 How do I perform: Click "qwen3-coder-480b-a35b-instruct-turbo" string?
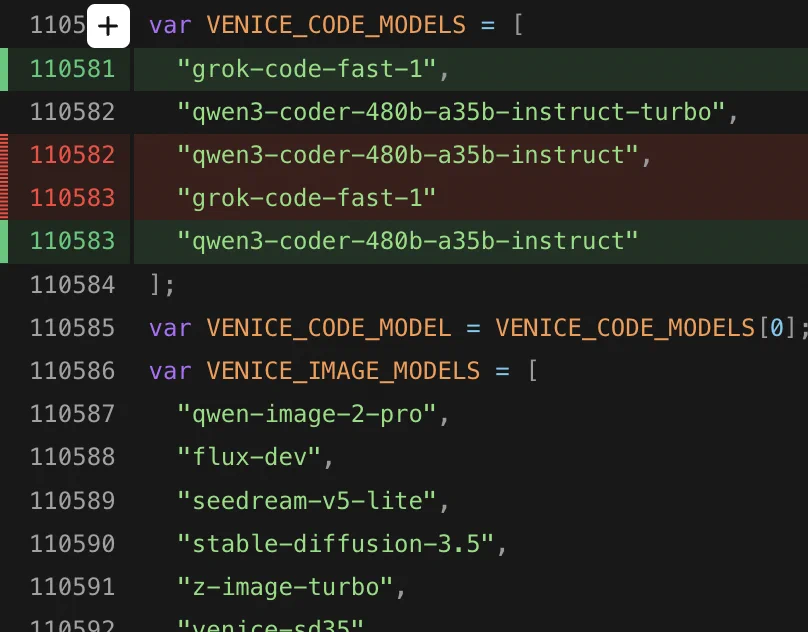(451, 112)
